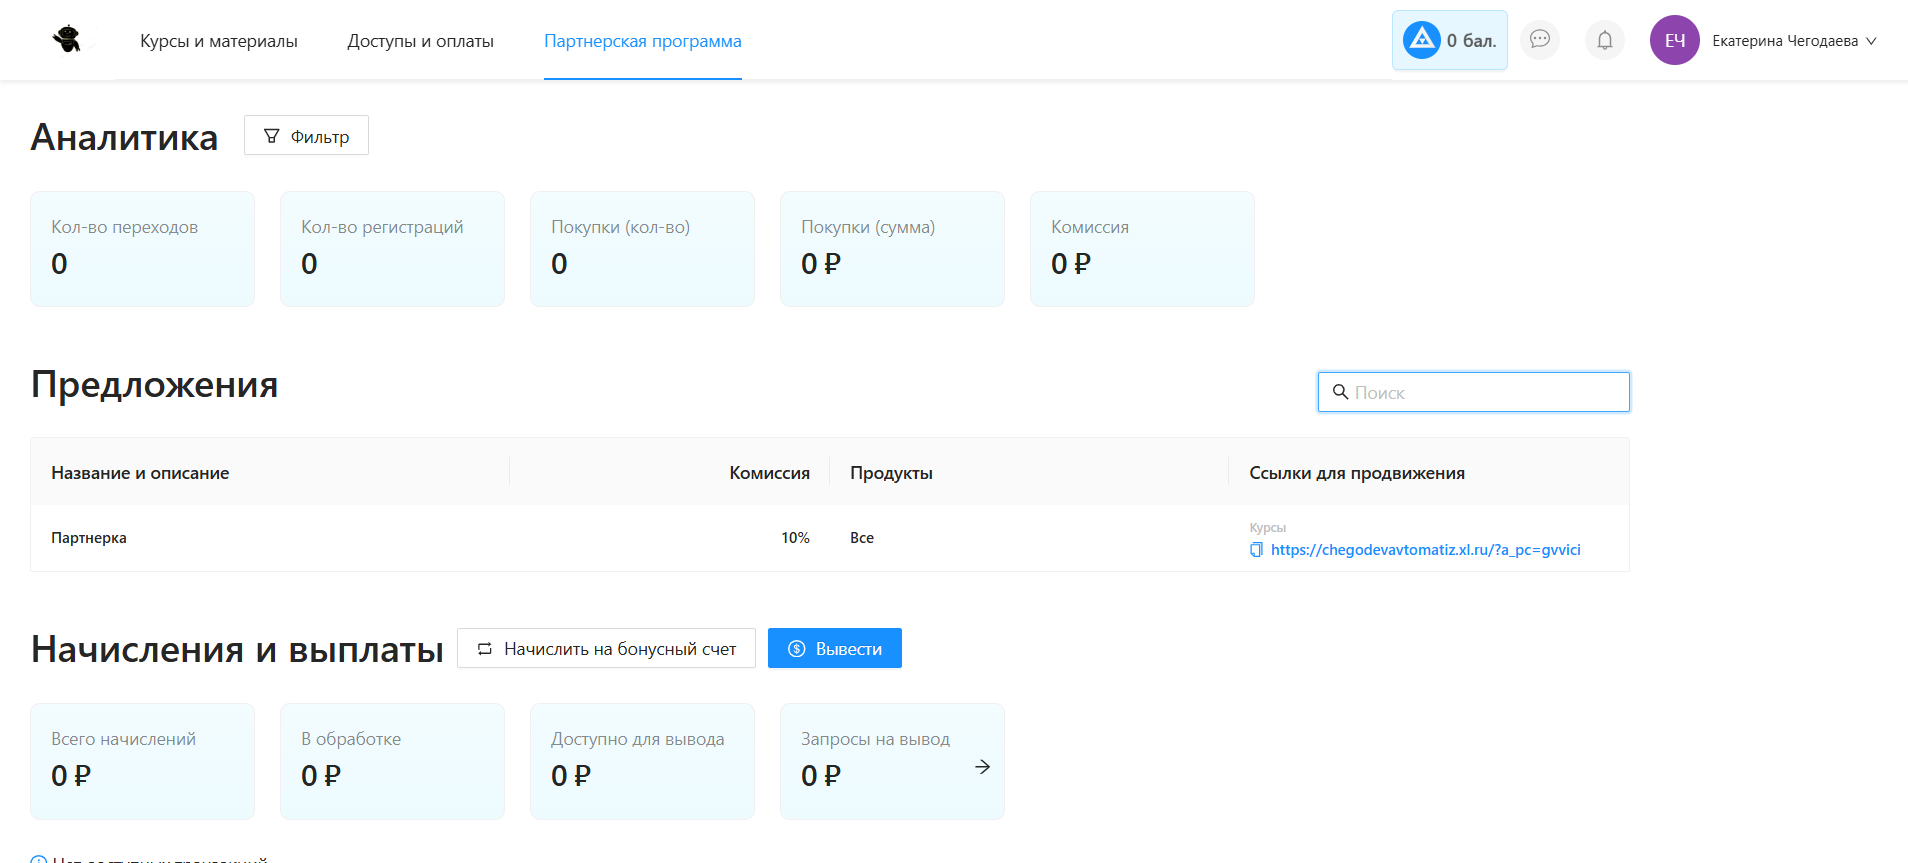Open notifications bell

click(1604, 40)
